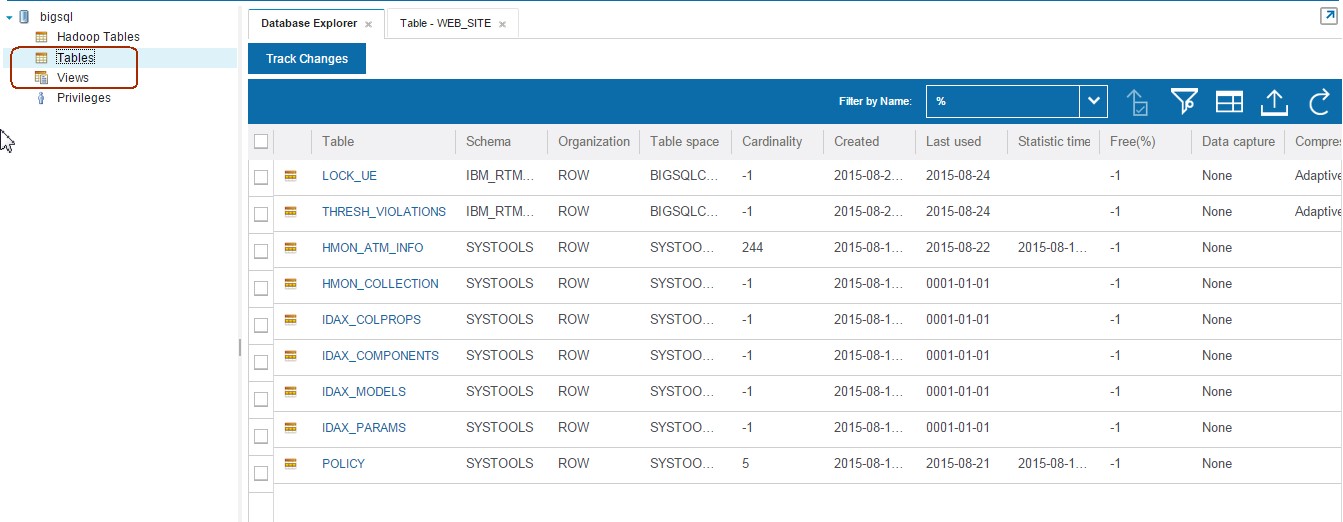Open the THRESH_VIOLATIONS table link
This screenshot has height=522, width=1343.
pos(384,212)
